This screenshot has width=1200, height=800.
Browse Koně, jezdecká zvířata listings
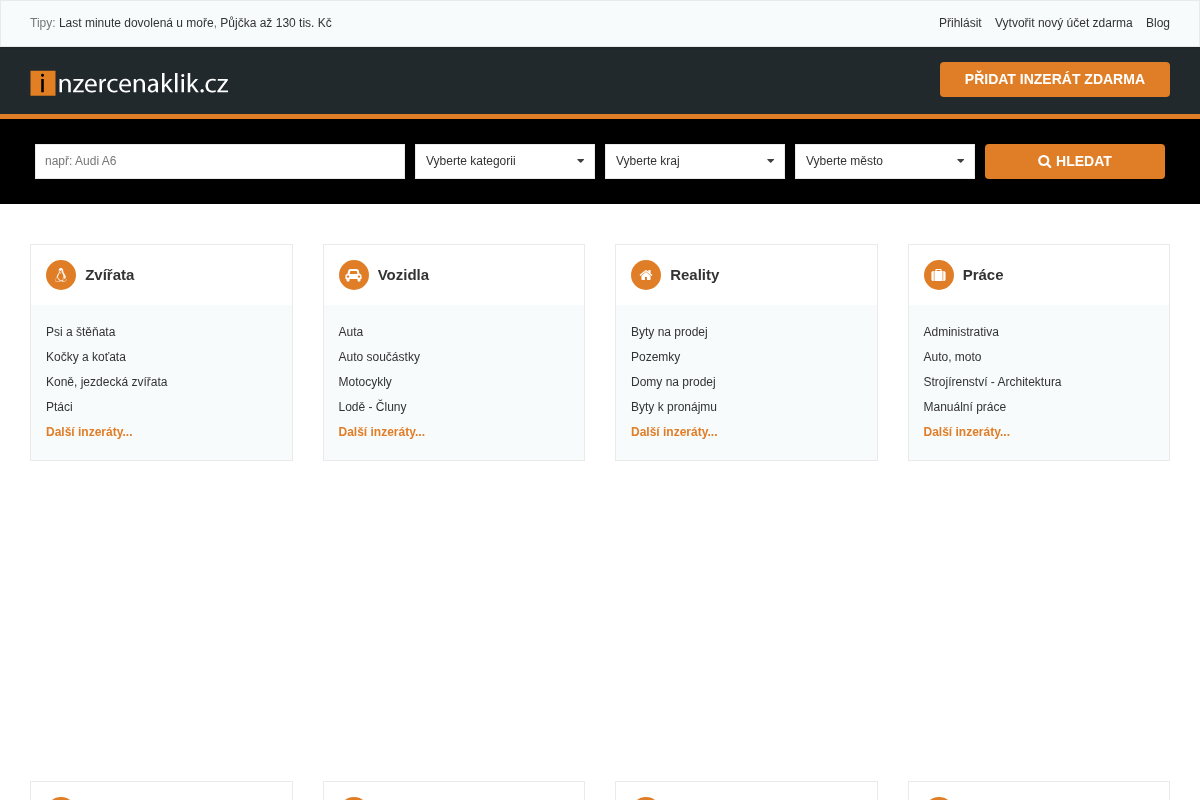tap(107, 382)
